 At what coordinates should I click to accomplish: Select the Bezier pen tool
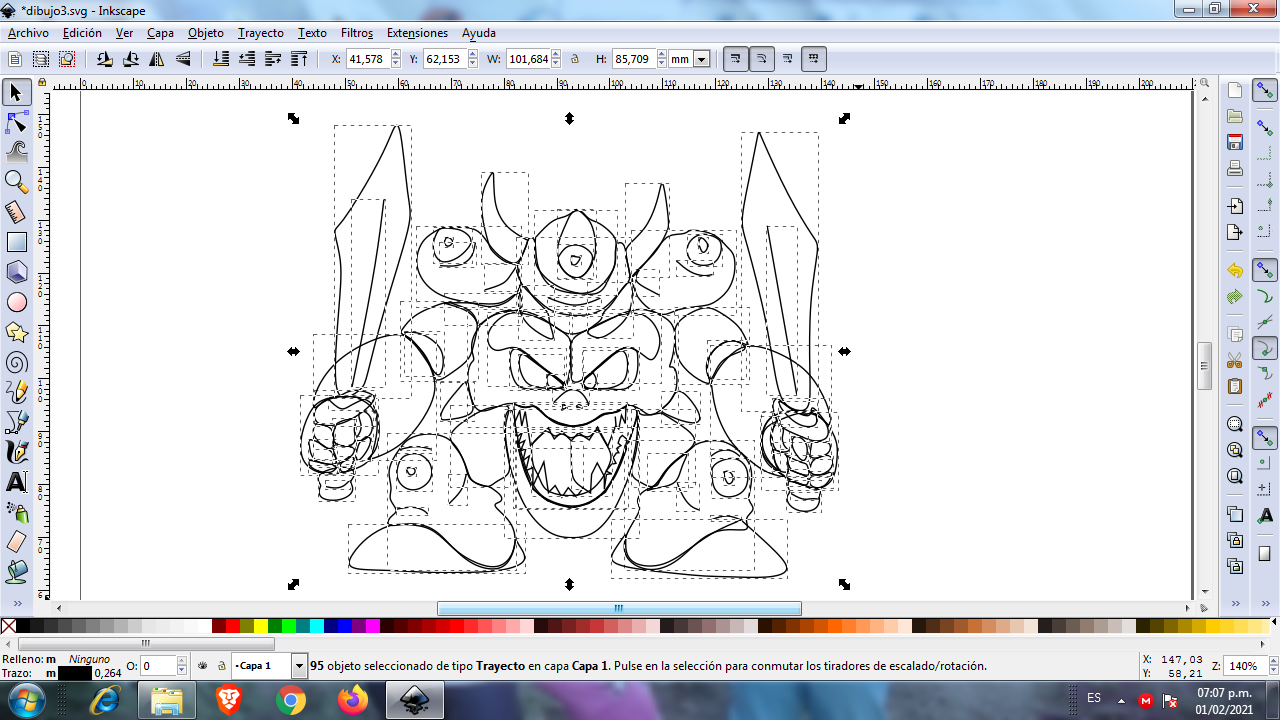pos(16,421)
